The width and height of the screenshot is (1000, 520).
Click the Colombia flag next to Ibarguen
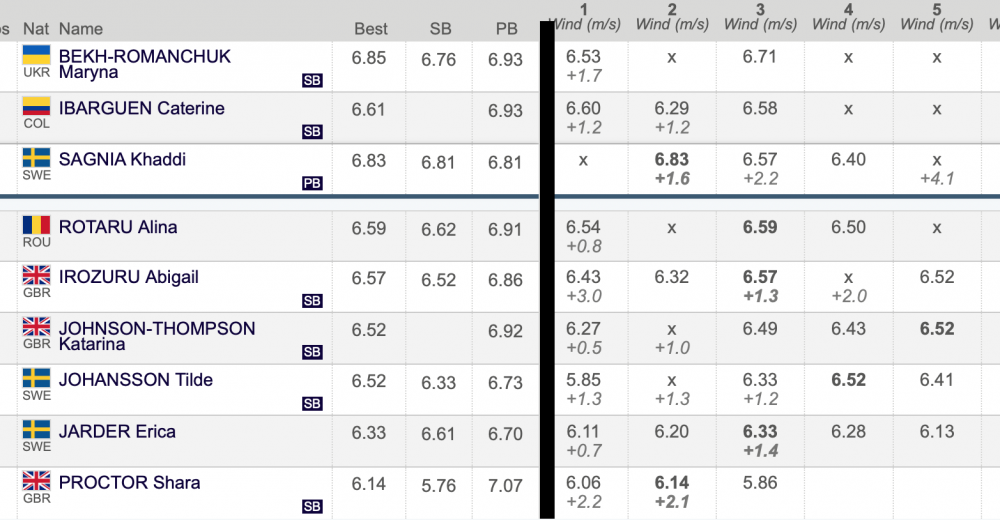[36, 106]
